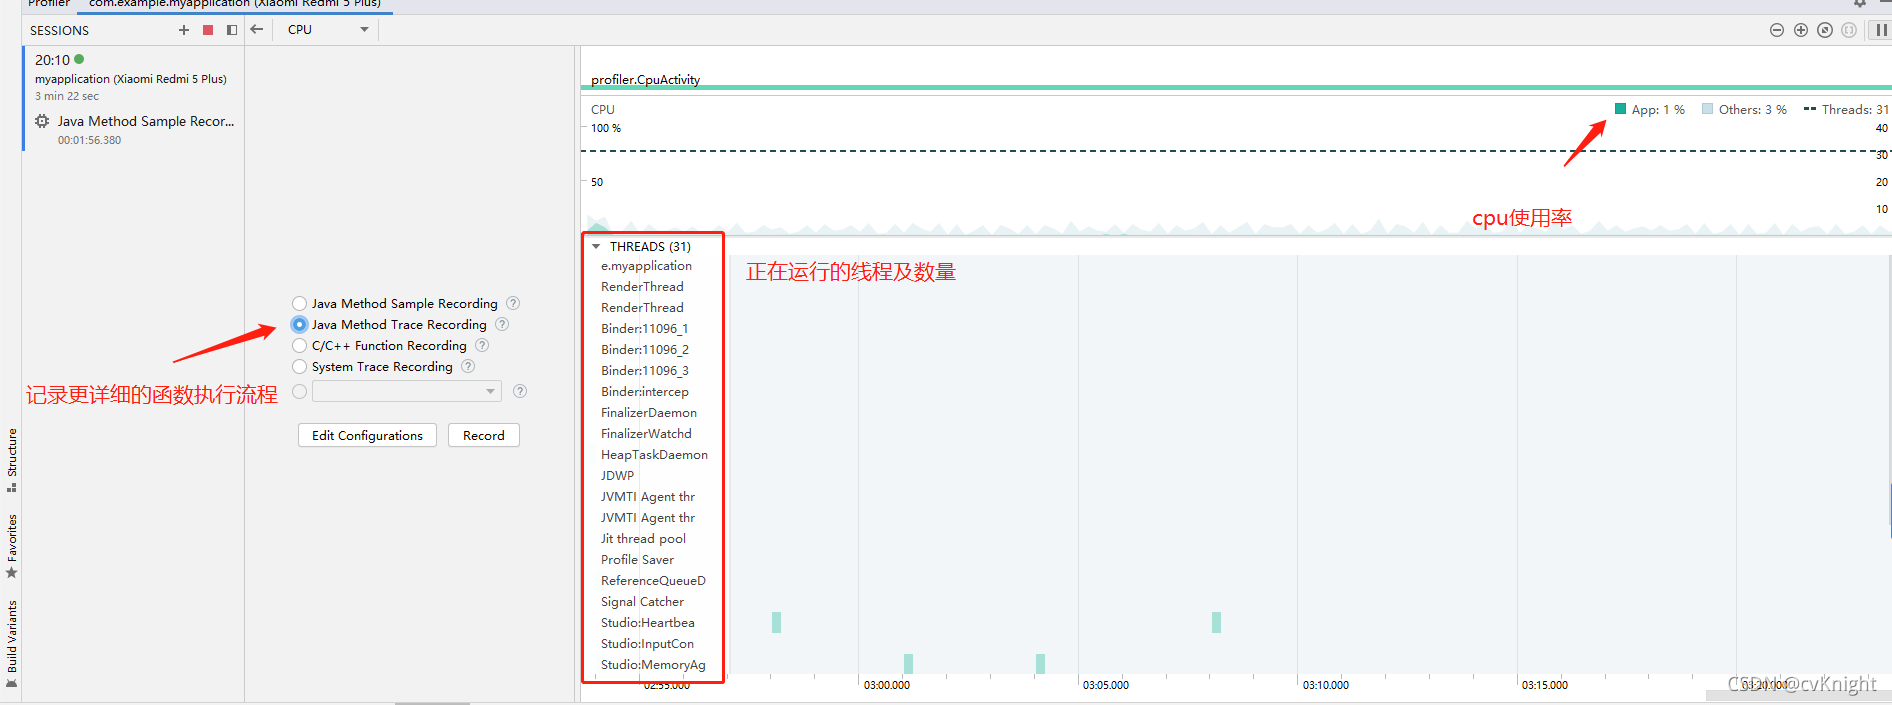Show help for Java Method Trace Recording
1892x705 pixels.
tap(502, 324)
